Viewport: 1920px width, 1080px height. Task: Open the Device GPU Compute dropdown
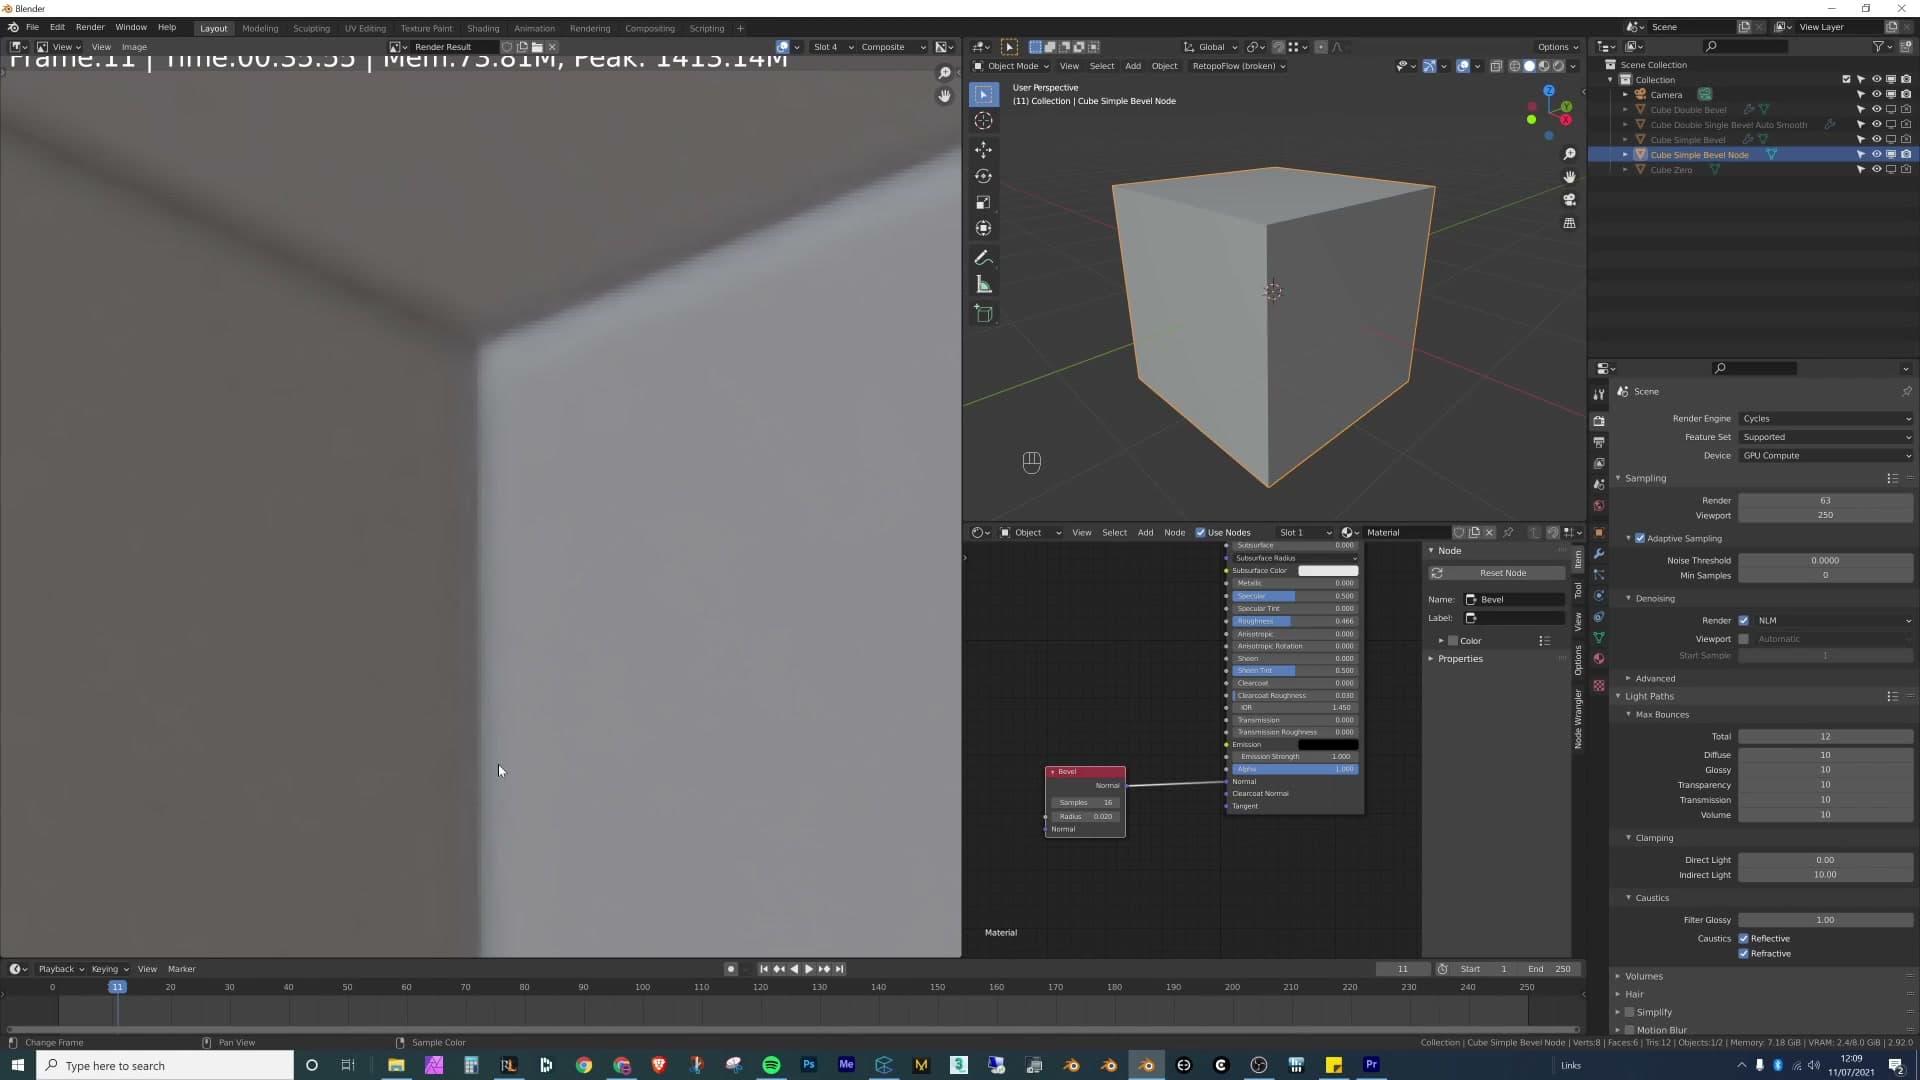(x=1826, y=456)
